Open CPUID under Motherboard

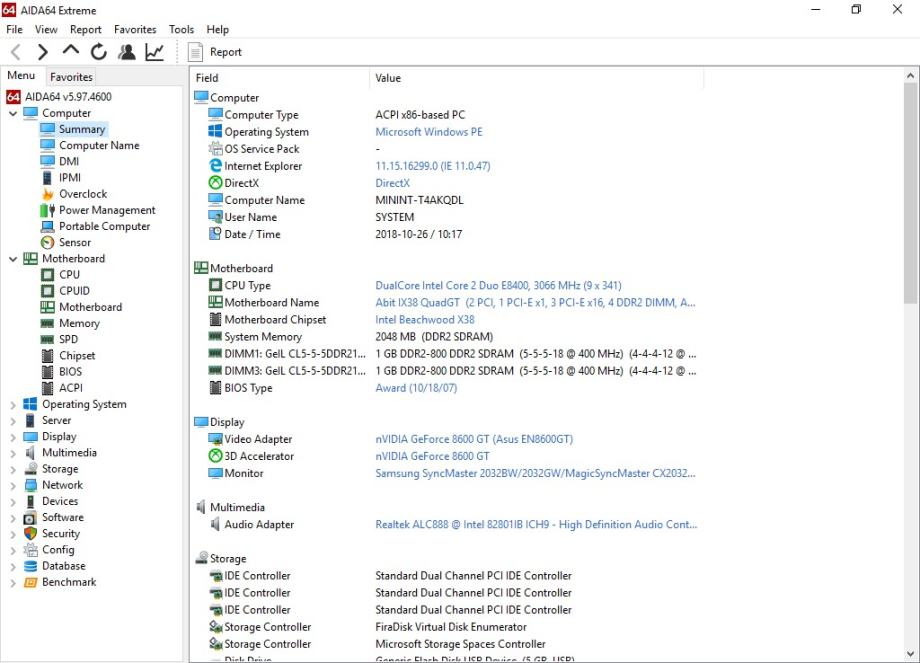click(x=74, y=291)
